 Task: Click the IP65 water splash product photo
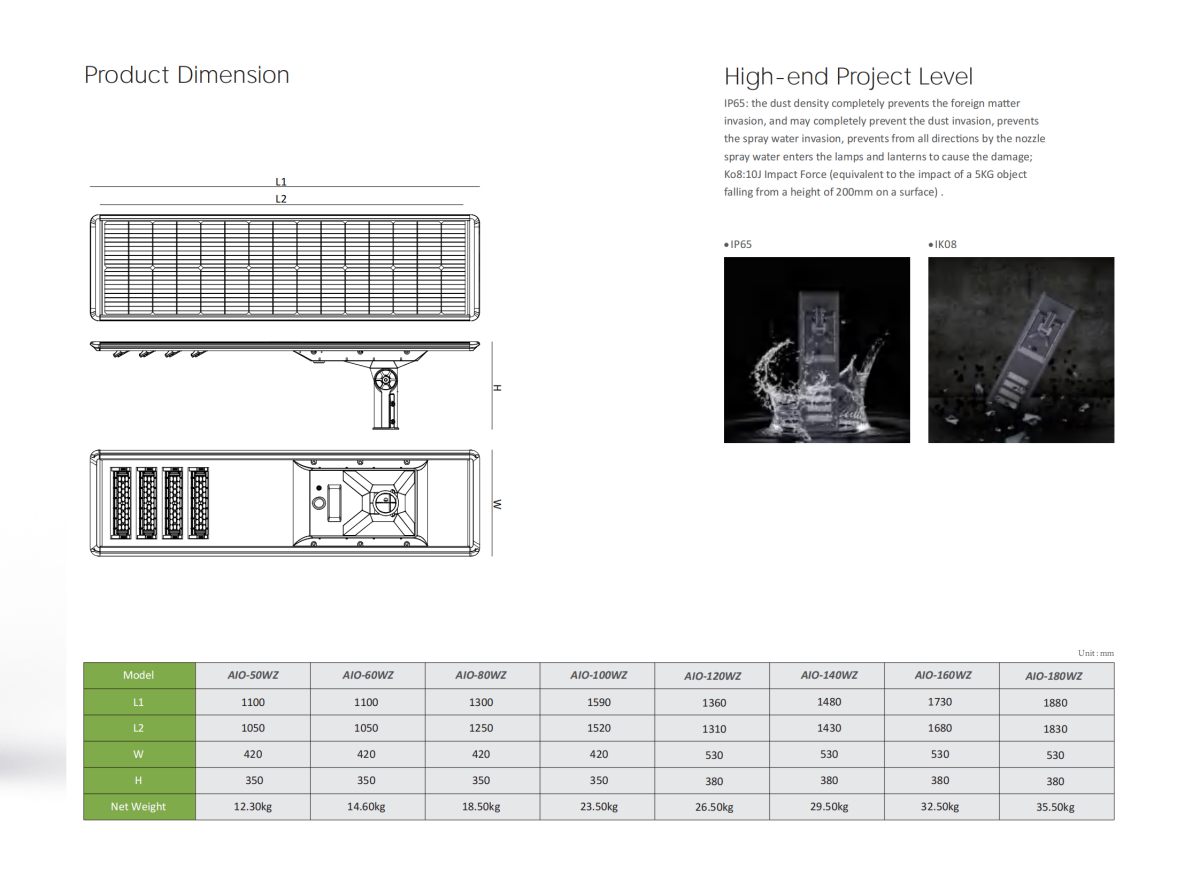817,349
